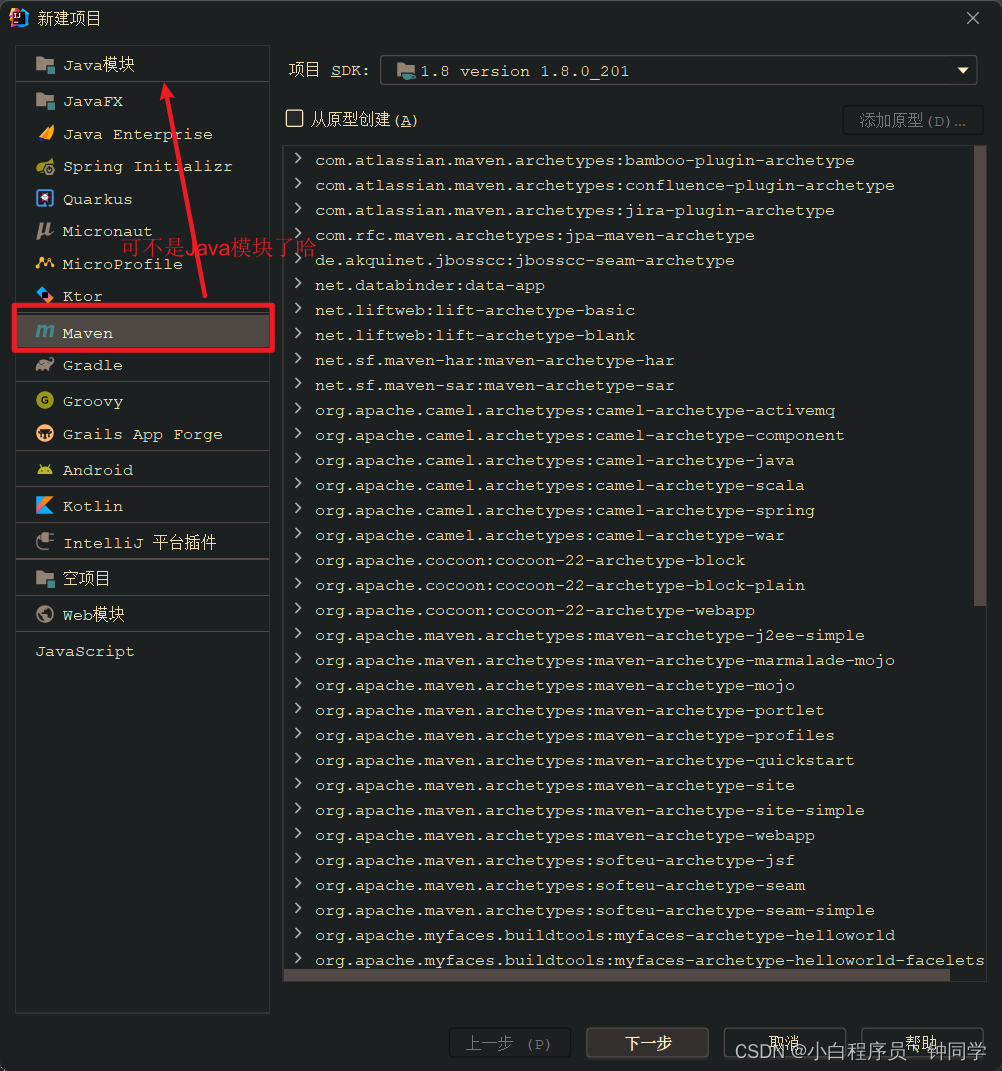Click the IntelliJ 平台插件 plugin icon
The height and width of the screenshot is (1071, 1002).
click(45, 542)
